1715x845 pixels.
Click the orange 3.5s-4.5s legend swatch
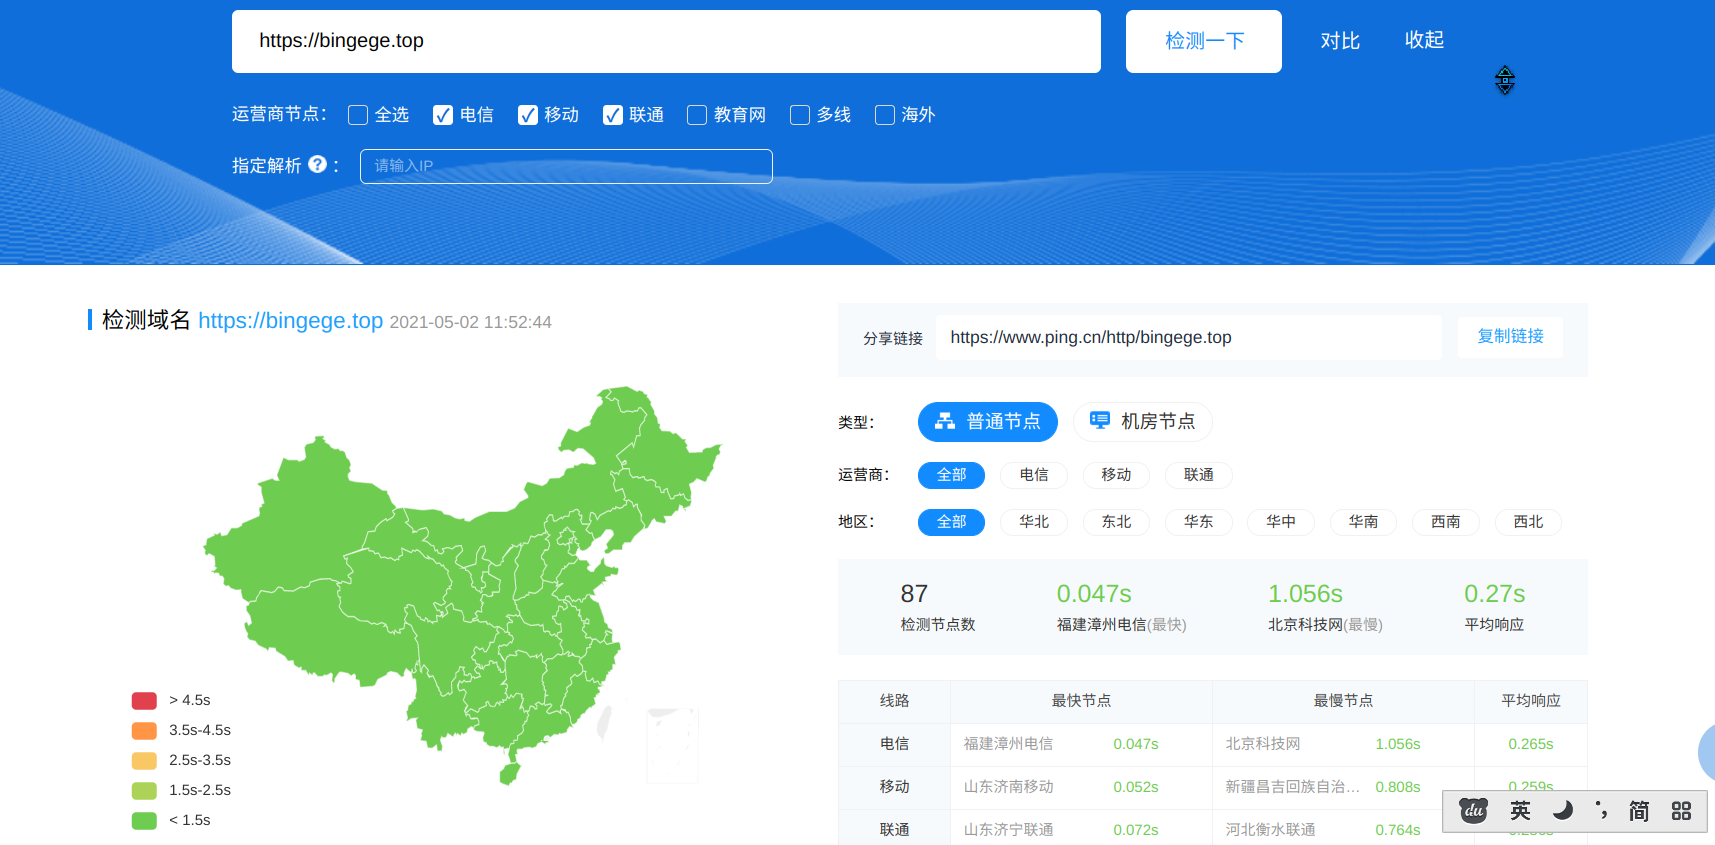[144, 730]
